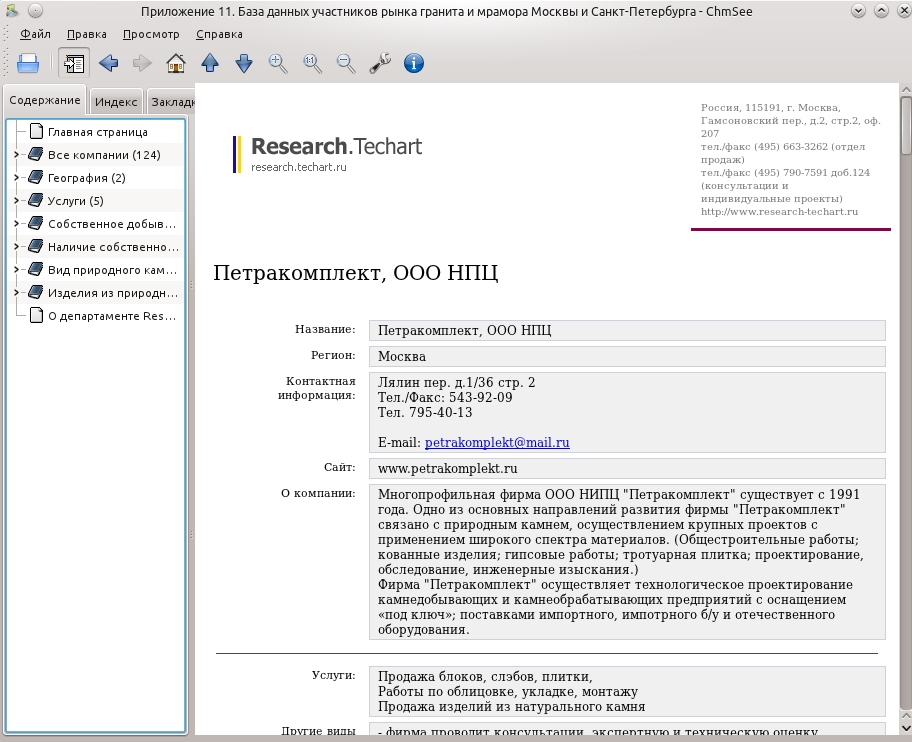Zoom out with the minus magnifier
The width and height of the screenshot is (912, 742).
[x=346, y=63]
